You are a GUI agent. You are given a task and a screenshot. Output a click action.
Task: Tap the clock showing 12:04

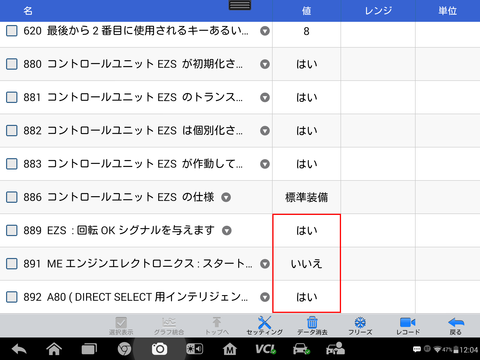pos(469,350)
